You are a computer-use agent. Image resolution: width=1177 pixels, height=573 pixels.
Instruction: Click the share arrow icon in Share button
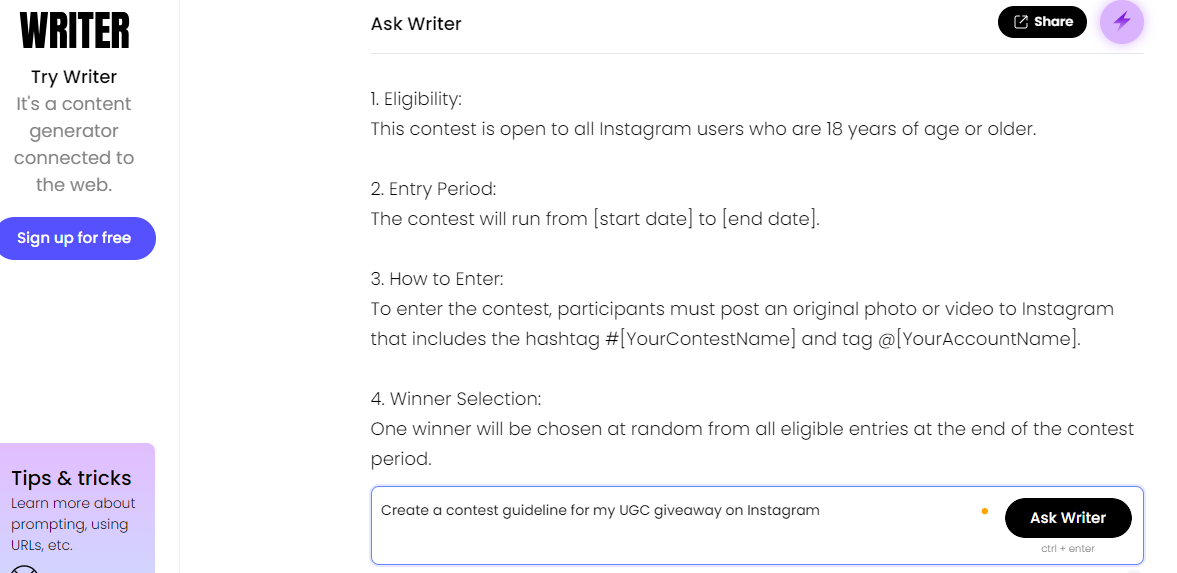point(1021,22)
